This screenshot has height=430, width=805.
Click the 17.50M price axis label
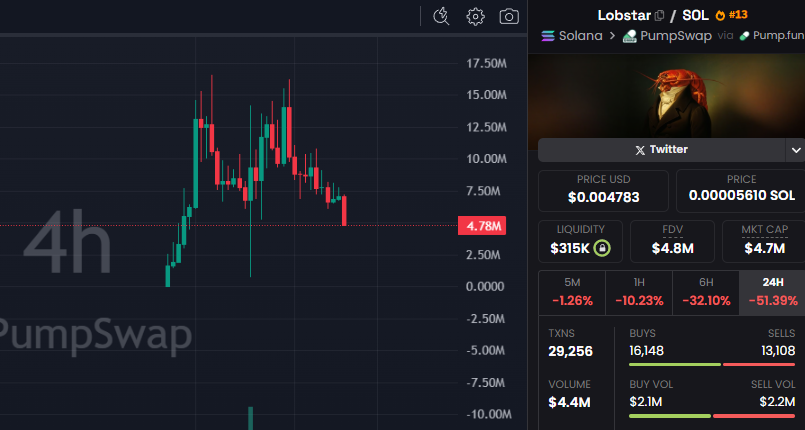pos(486,64)
